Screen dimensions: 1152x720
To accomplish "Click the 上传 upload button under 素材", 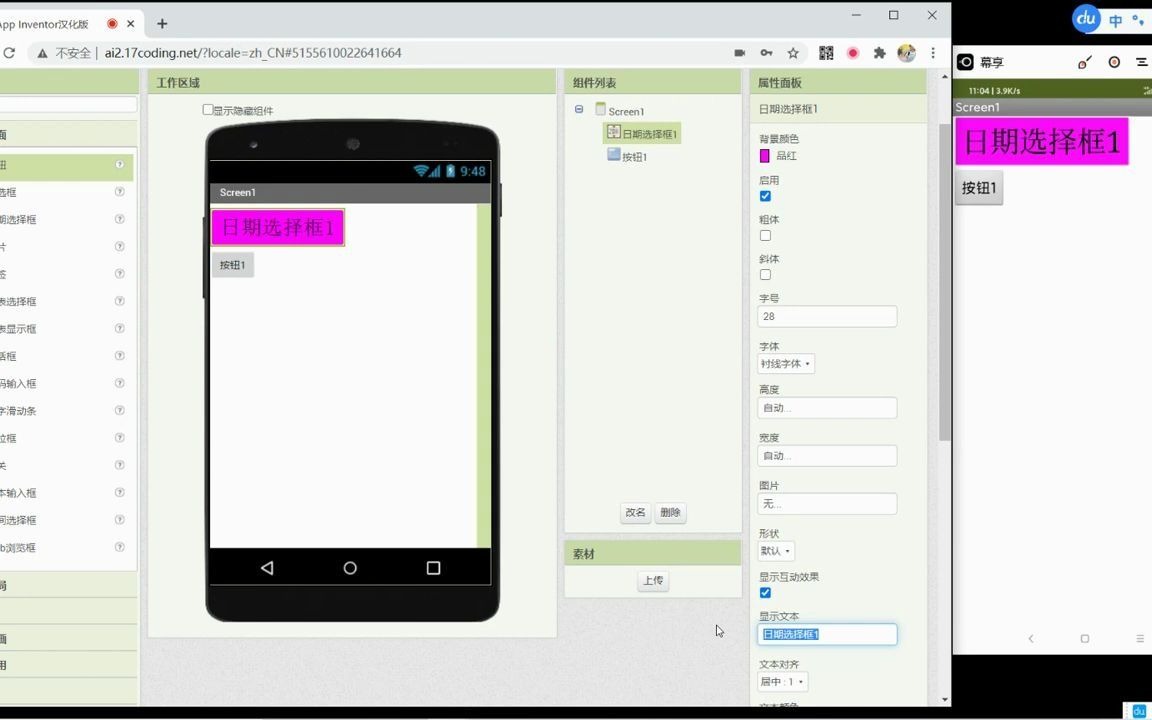I will point(652,580).
